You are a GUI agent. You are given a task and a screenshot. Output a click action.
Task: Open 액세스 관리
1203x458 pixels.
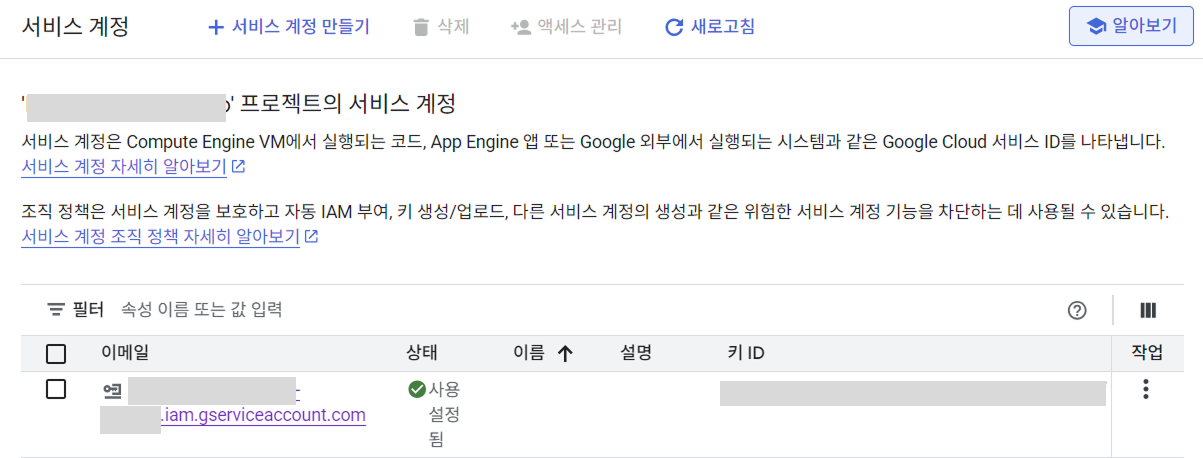tap(566, 27)
